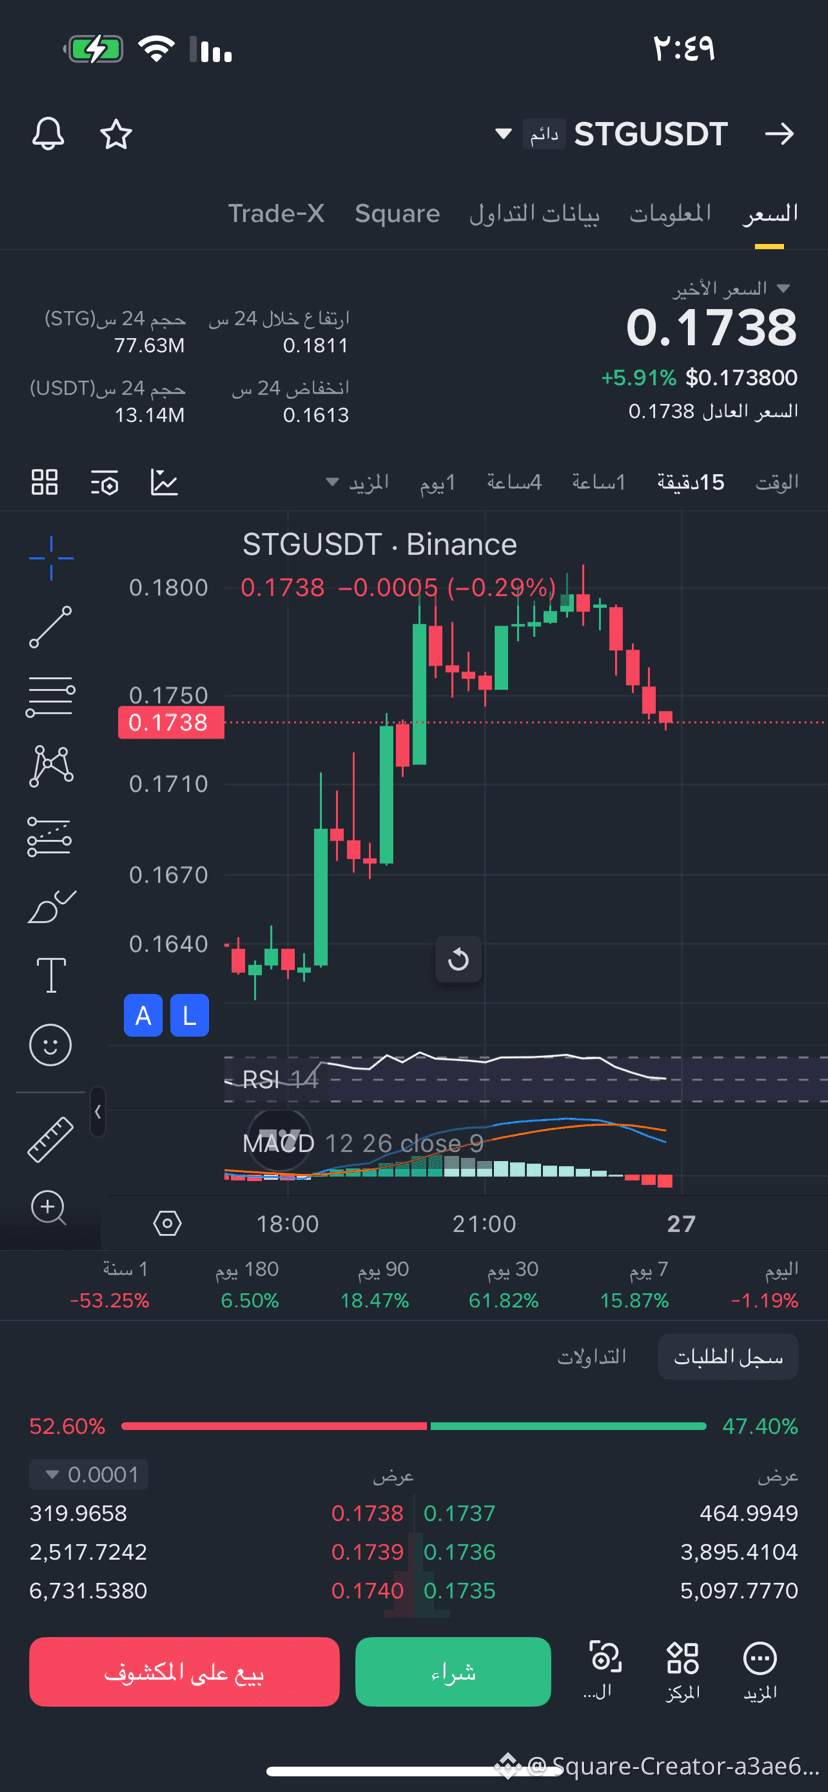The width and height of the screenshot is (828, 1792).
Task: Open the المركز positions icon
Action: click(x=683, y=1671)
